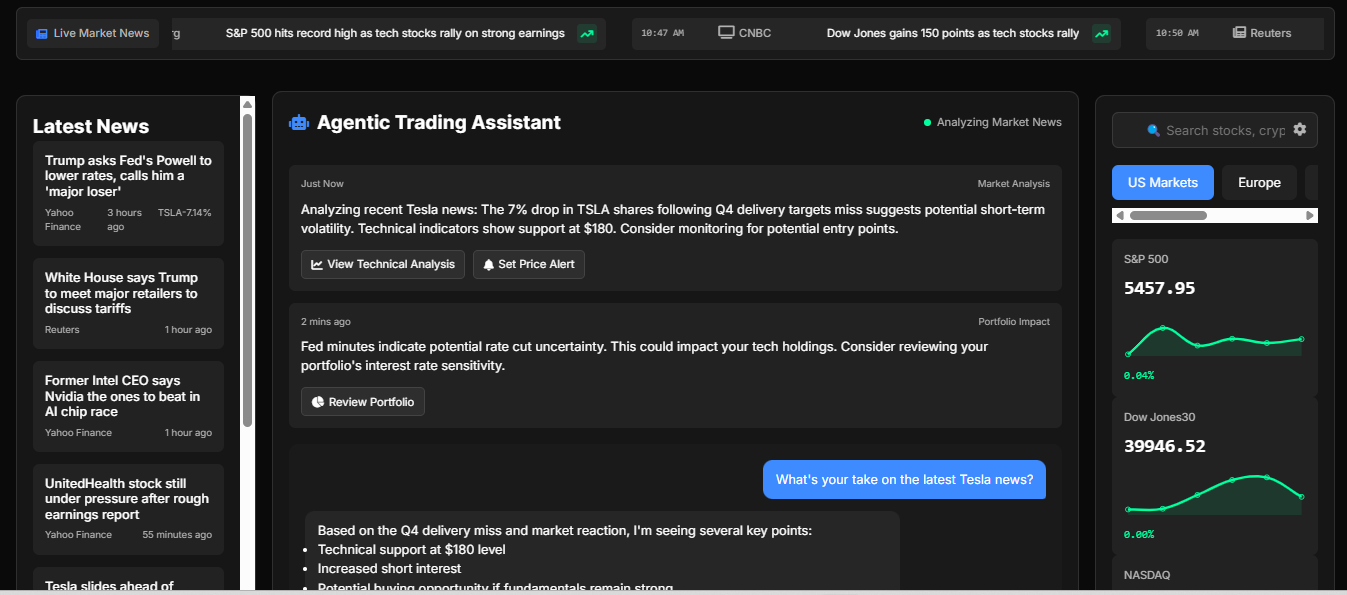Open the Former Intel CEO Nvidia headline
Screen dimensions: 1347x595
[122, 396]
